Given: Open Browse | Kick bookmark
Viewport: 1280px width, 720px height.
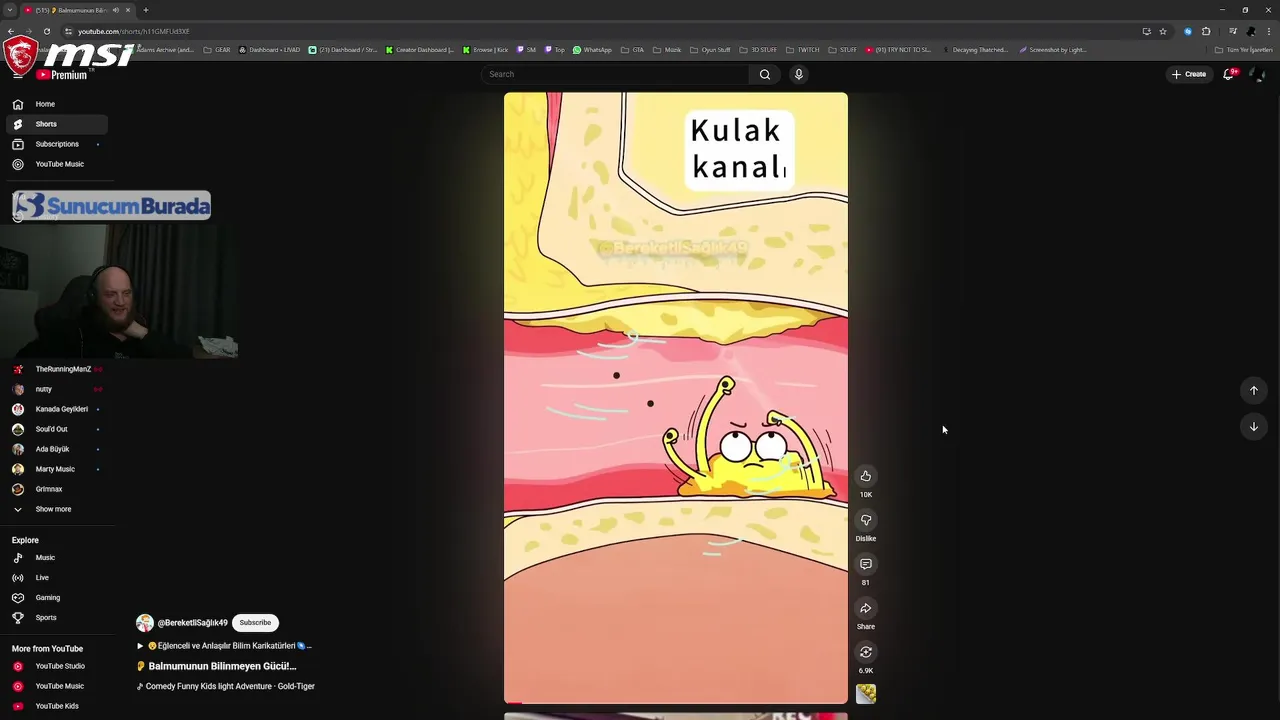Looking at the screenshot, I should point(485,50).
